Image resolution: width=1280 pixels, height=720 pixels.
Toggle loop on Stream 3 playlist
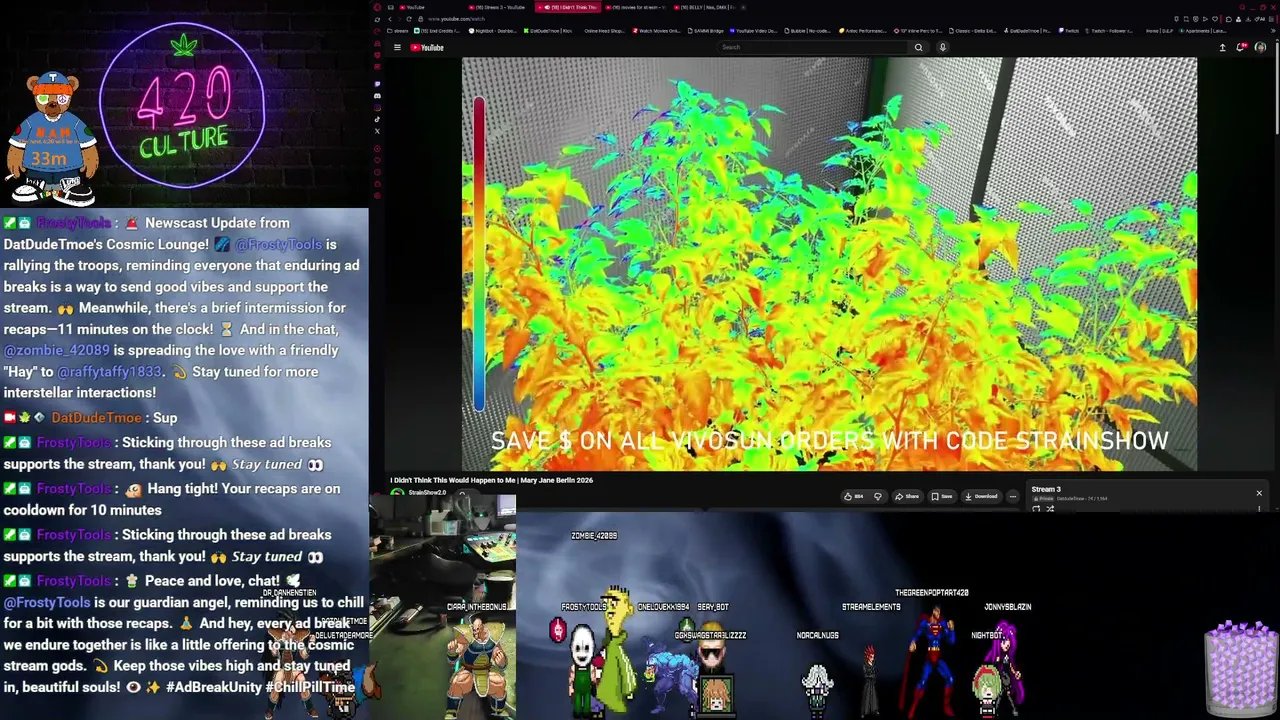[x=1036, y=509]
